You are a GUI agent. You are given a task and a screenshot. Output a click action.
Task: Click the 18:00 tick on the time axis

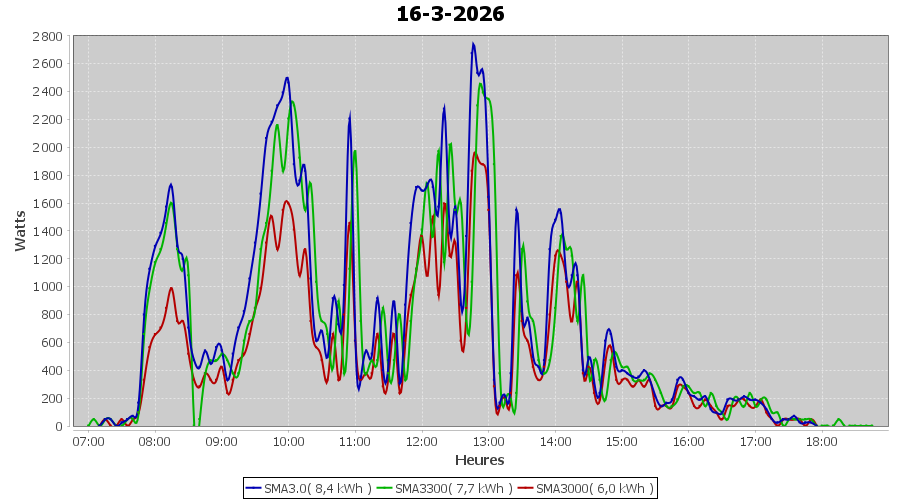821,441
